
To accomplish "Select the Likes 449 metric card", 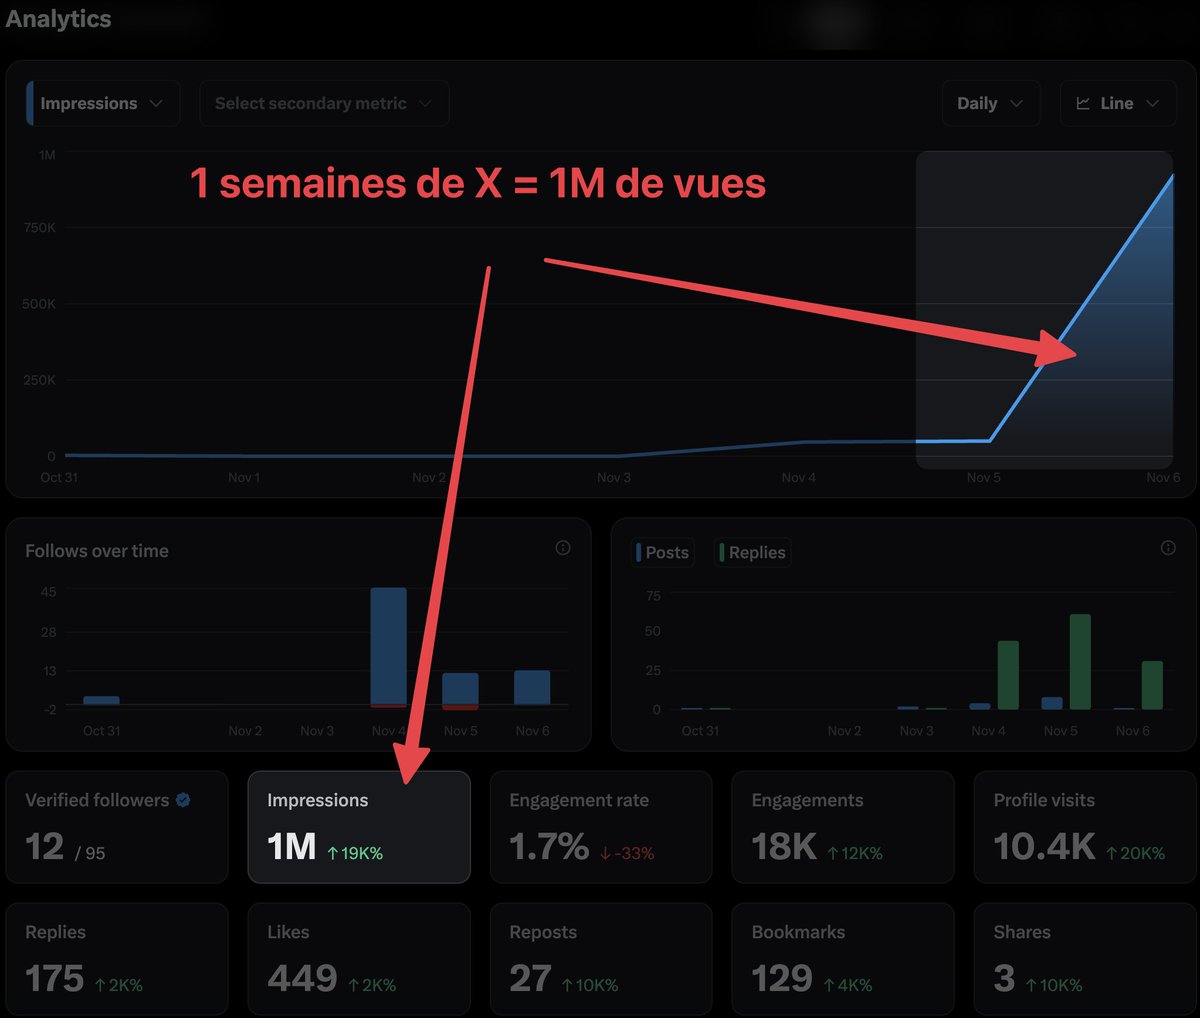I will 359,959.
